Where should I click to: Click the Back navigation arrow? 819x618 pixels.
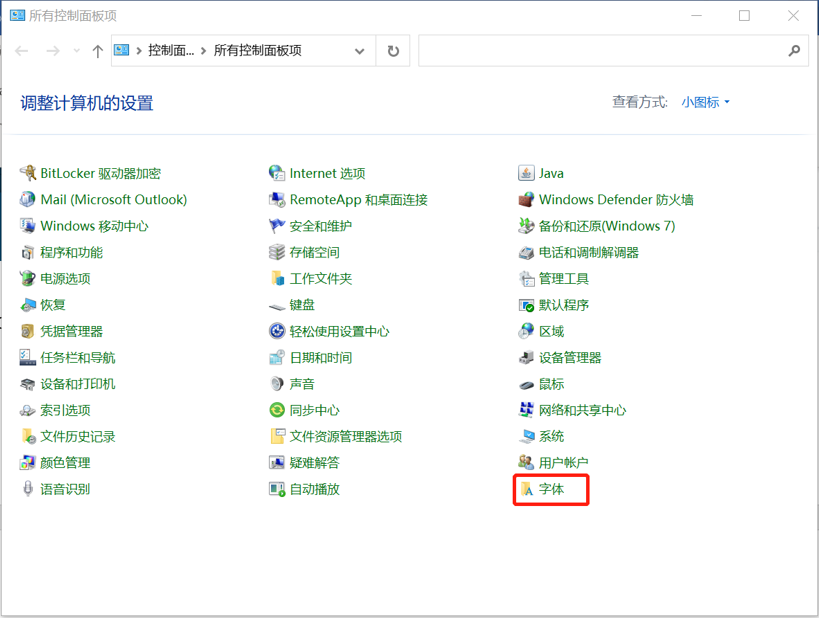coord(21,51)
